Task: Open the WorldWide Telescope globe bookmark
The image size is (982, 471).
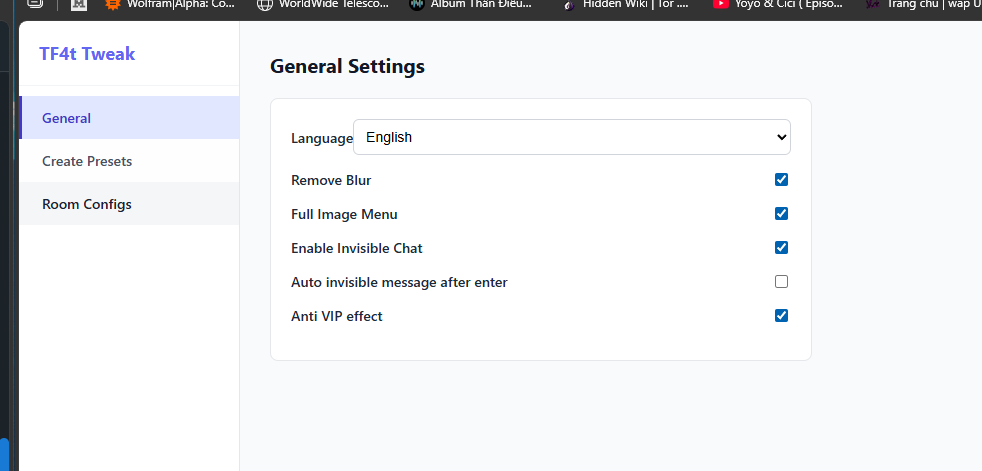Action: (266, 4)
